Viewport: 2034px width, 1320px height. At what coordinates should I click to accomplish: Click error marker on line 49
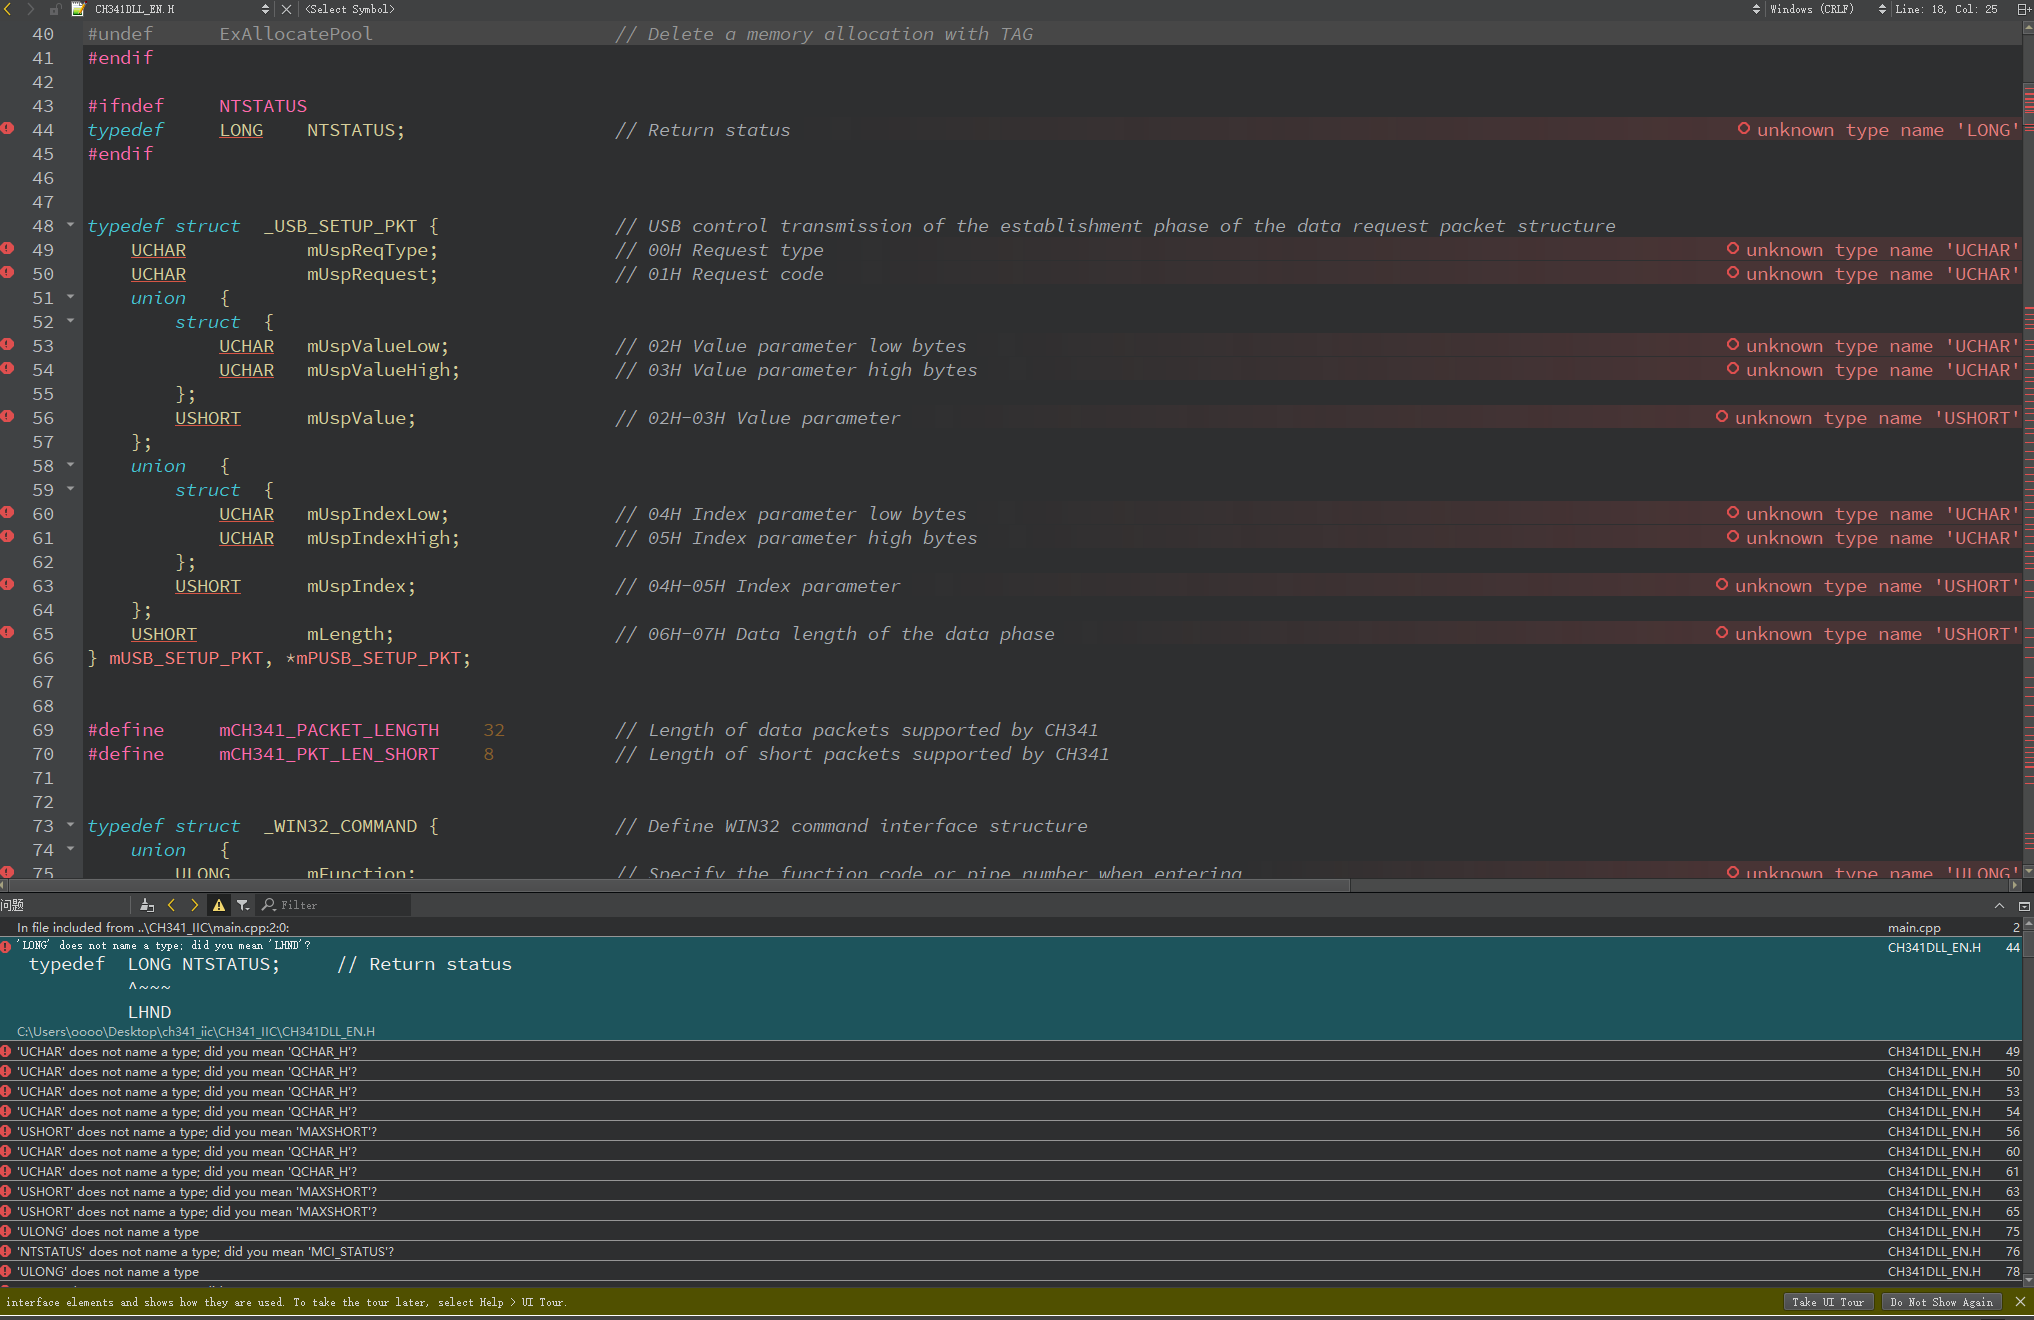click(x=7, y=248)
